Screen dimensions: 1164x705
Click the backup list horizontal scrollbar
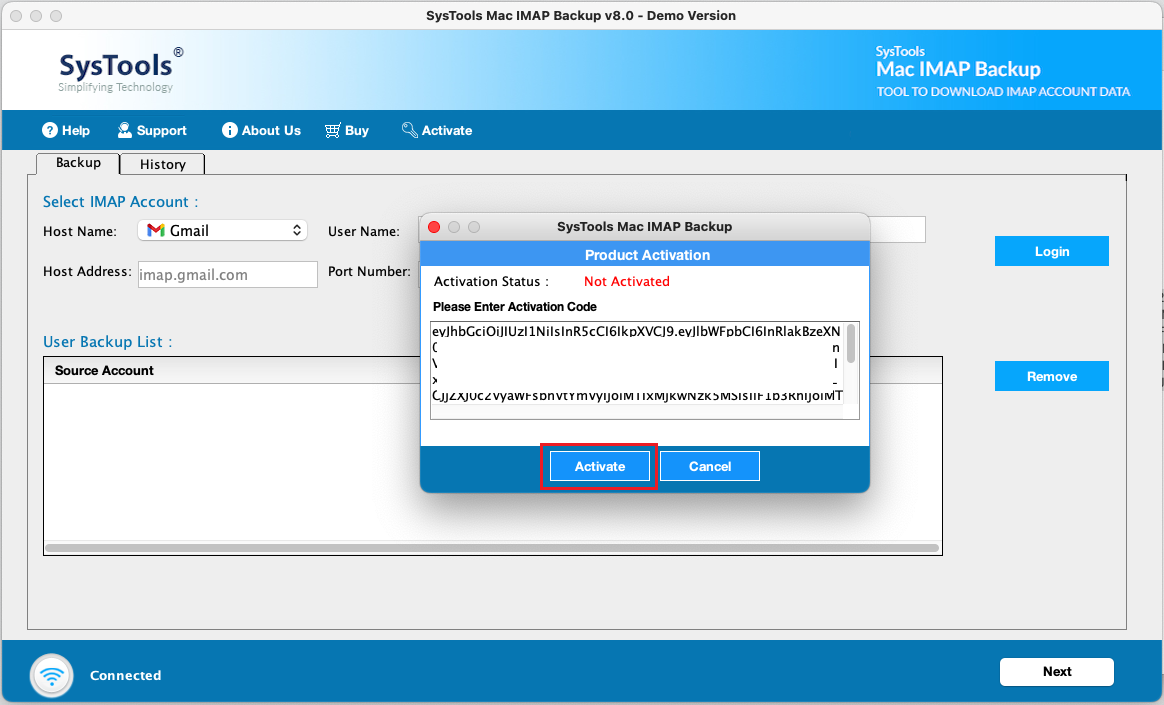tap(492, 548)
